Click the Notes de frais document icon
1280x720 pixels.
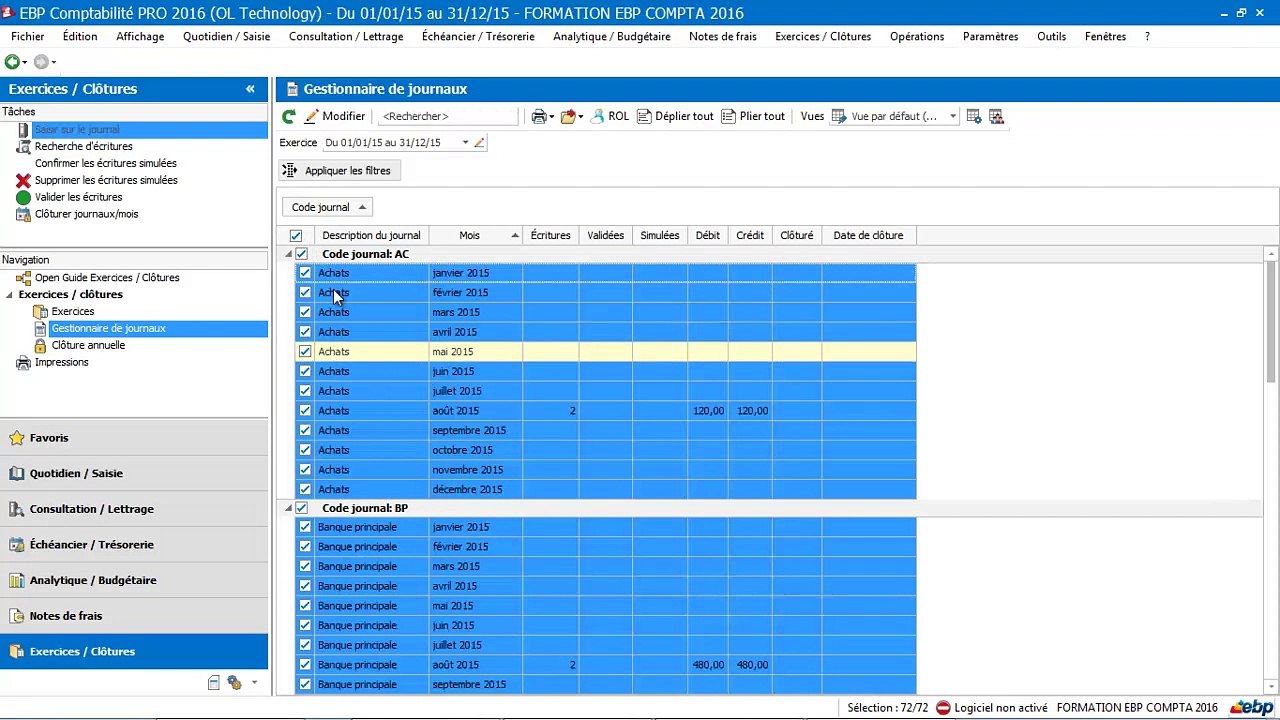tap(16, 616)
